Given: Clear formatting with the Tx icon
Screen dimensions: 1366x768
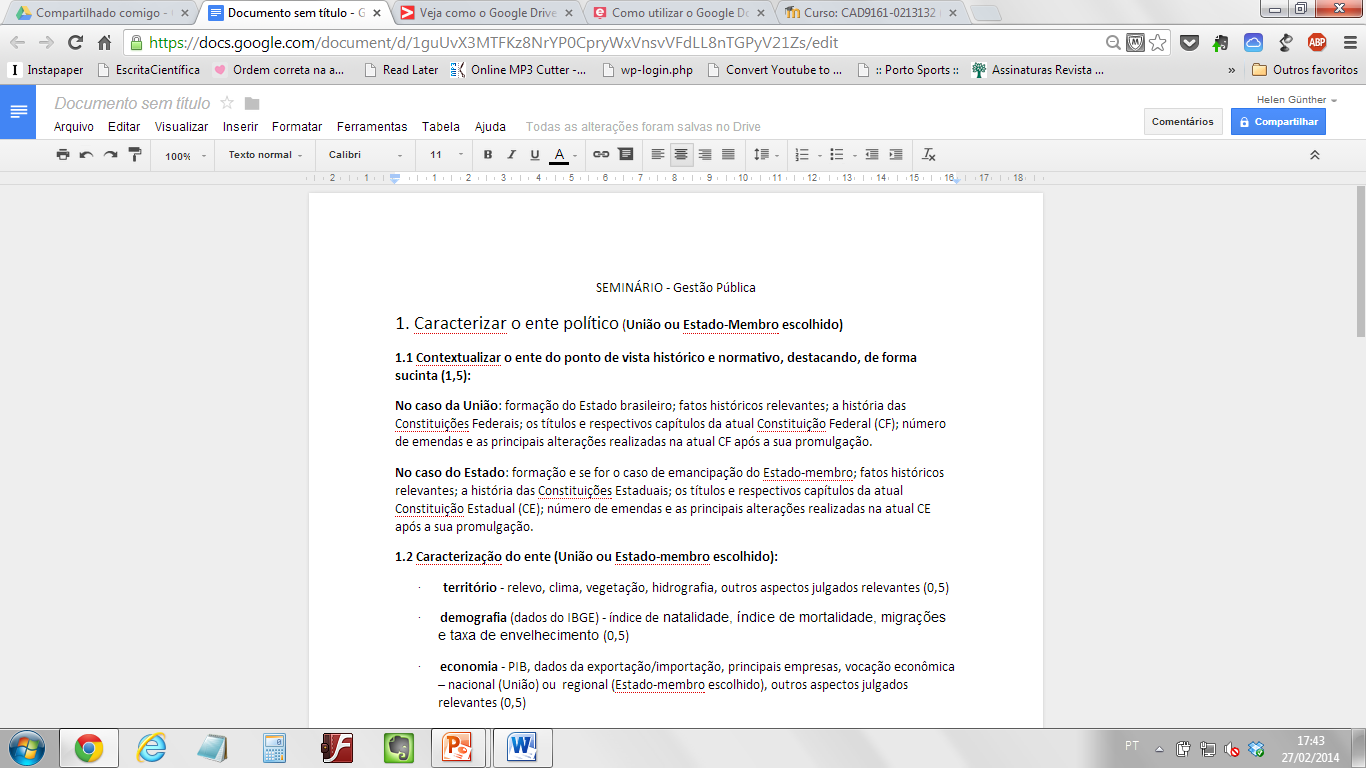Looking at the screenshot, I should click(929, 155).
